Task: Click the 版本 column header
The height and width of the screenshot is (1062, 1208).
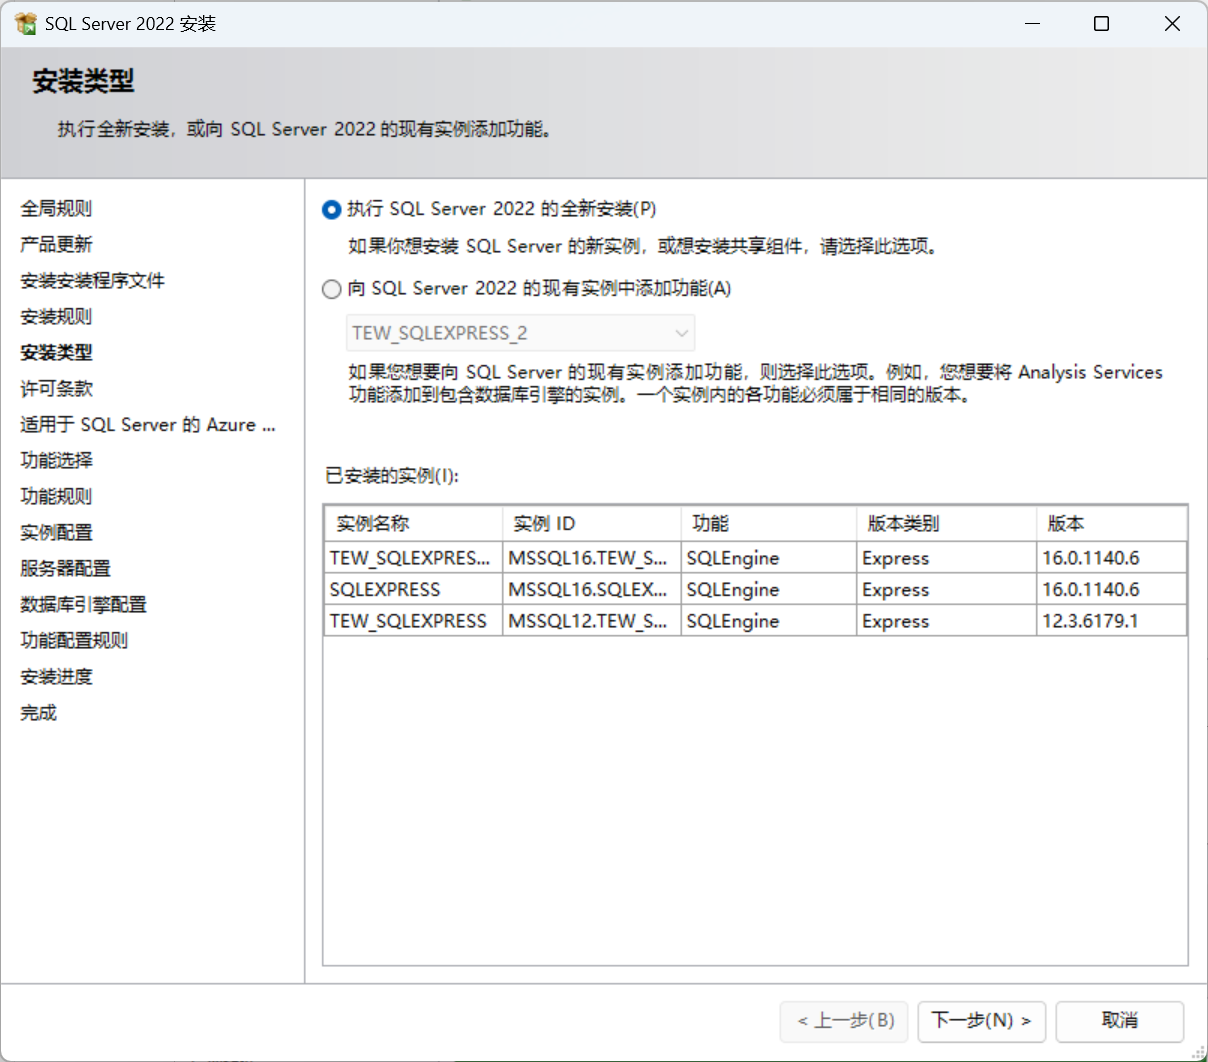Action: pyautogui.click(x=1111, y=523)
